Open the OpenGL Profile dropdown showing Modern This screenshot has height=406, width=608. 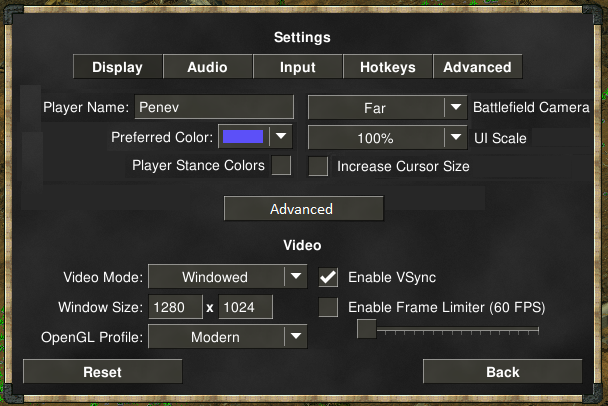coord(228,336)
